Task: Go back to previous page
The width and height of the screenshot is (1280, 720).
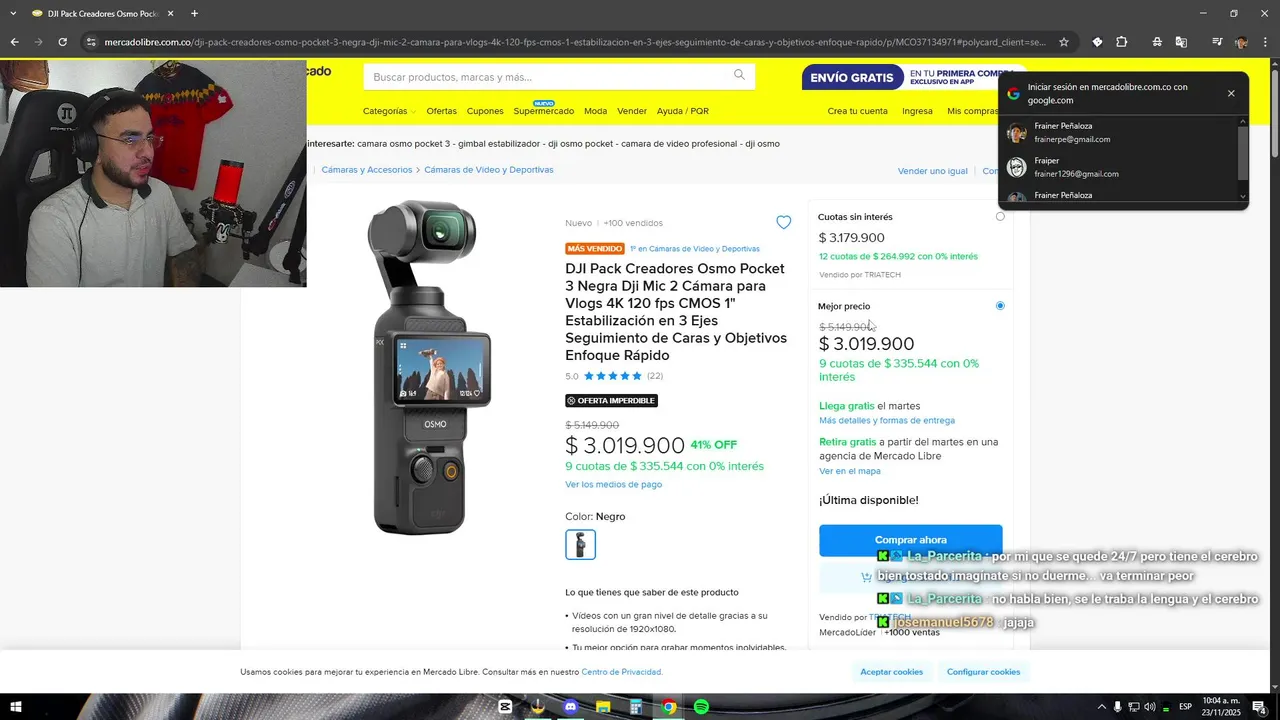Action: [14, 42]
